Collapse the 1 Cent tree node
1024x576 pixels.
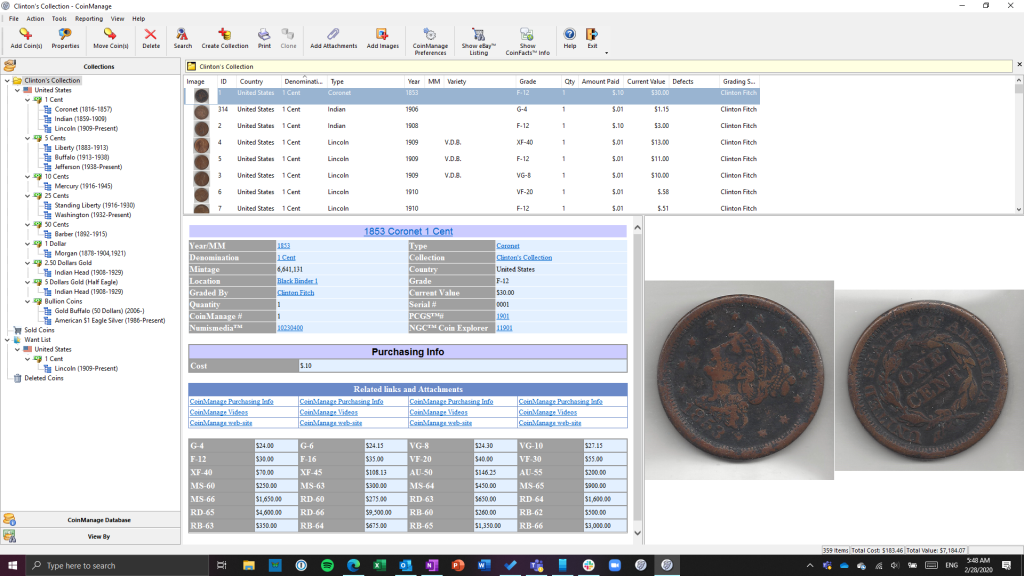[27, 100]
